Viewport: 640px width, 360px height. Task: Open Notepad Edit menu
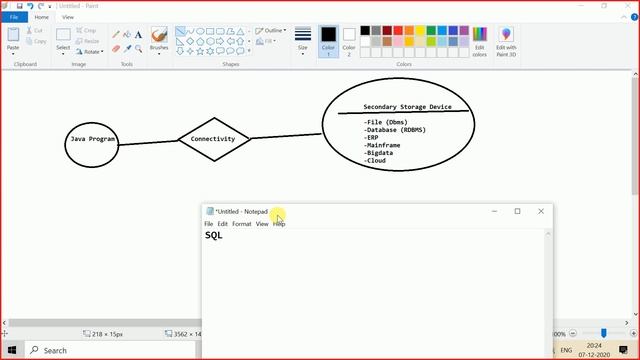tap(222, 224)
